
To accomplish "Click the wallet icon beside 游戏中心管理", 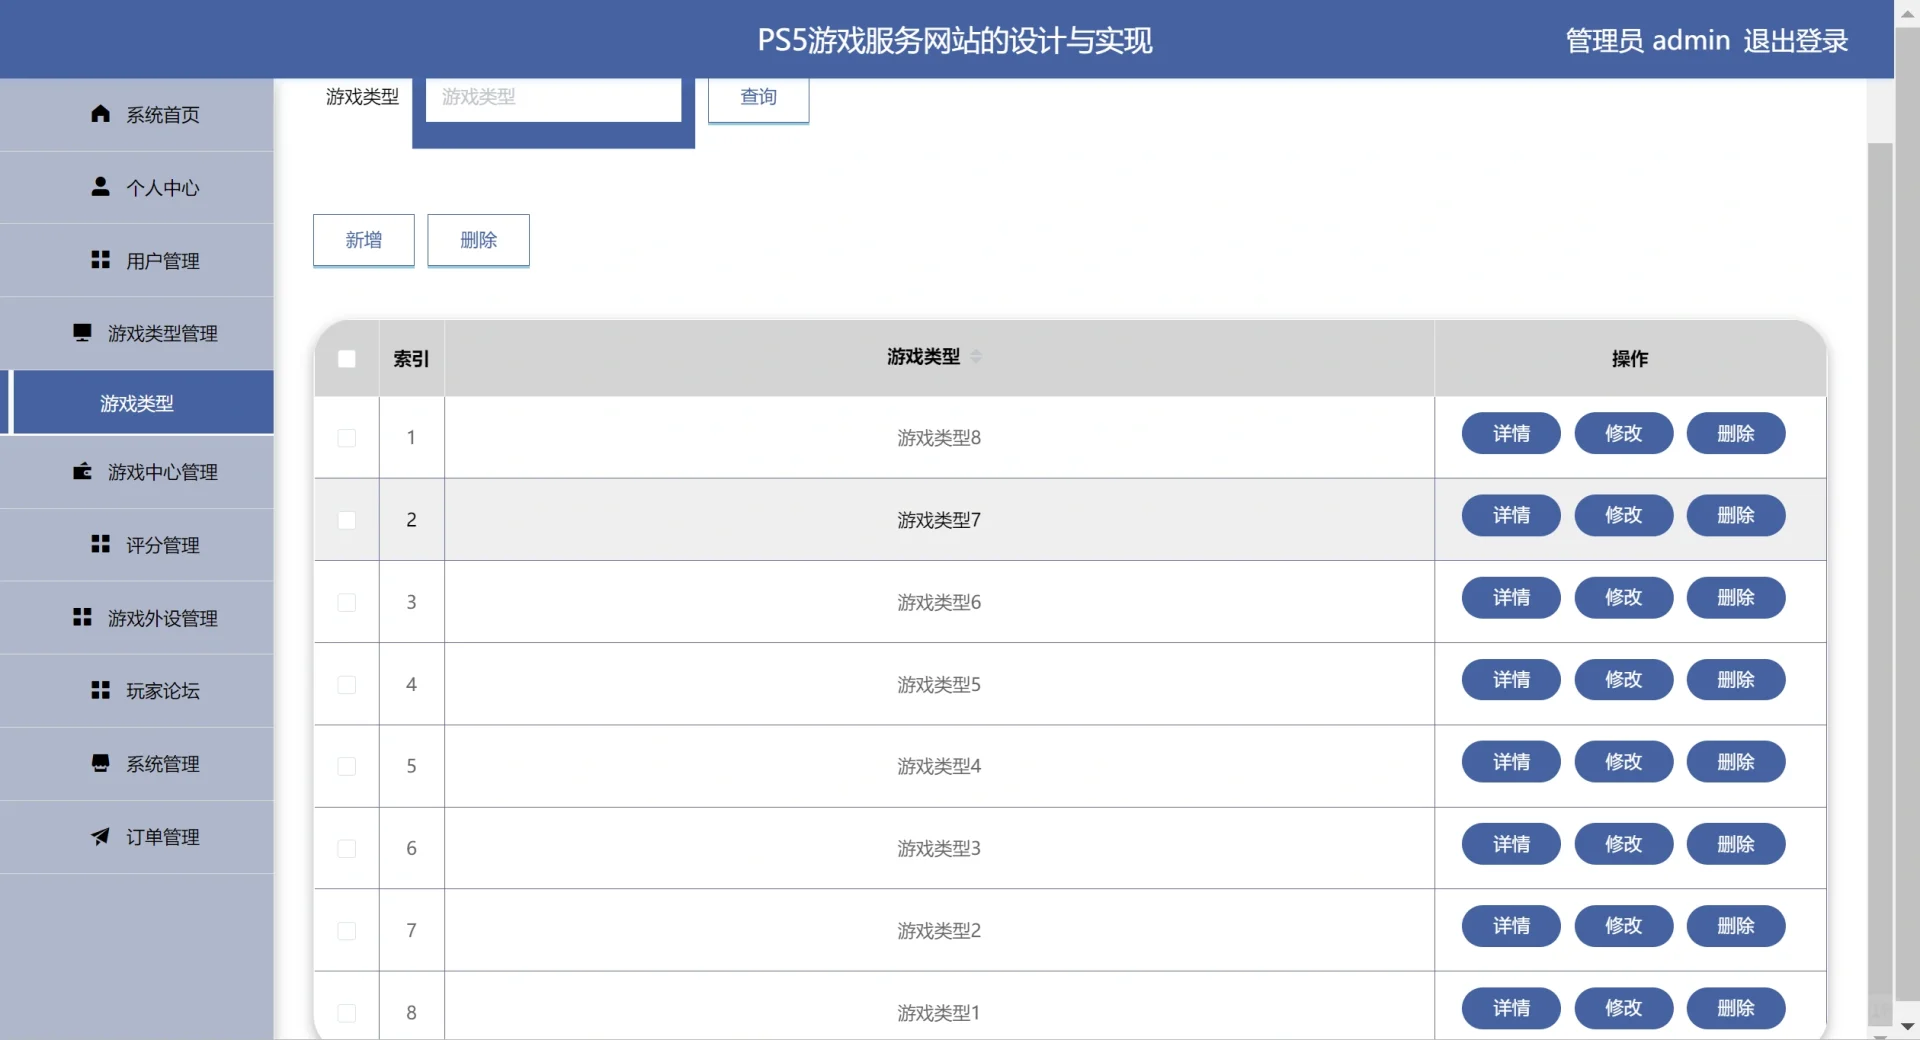I will pos(82,471).
